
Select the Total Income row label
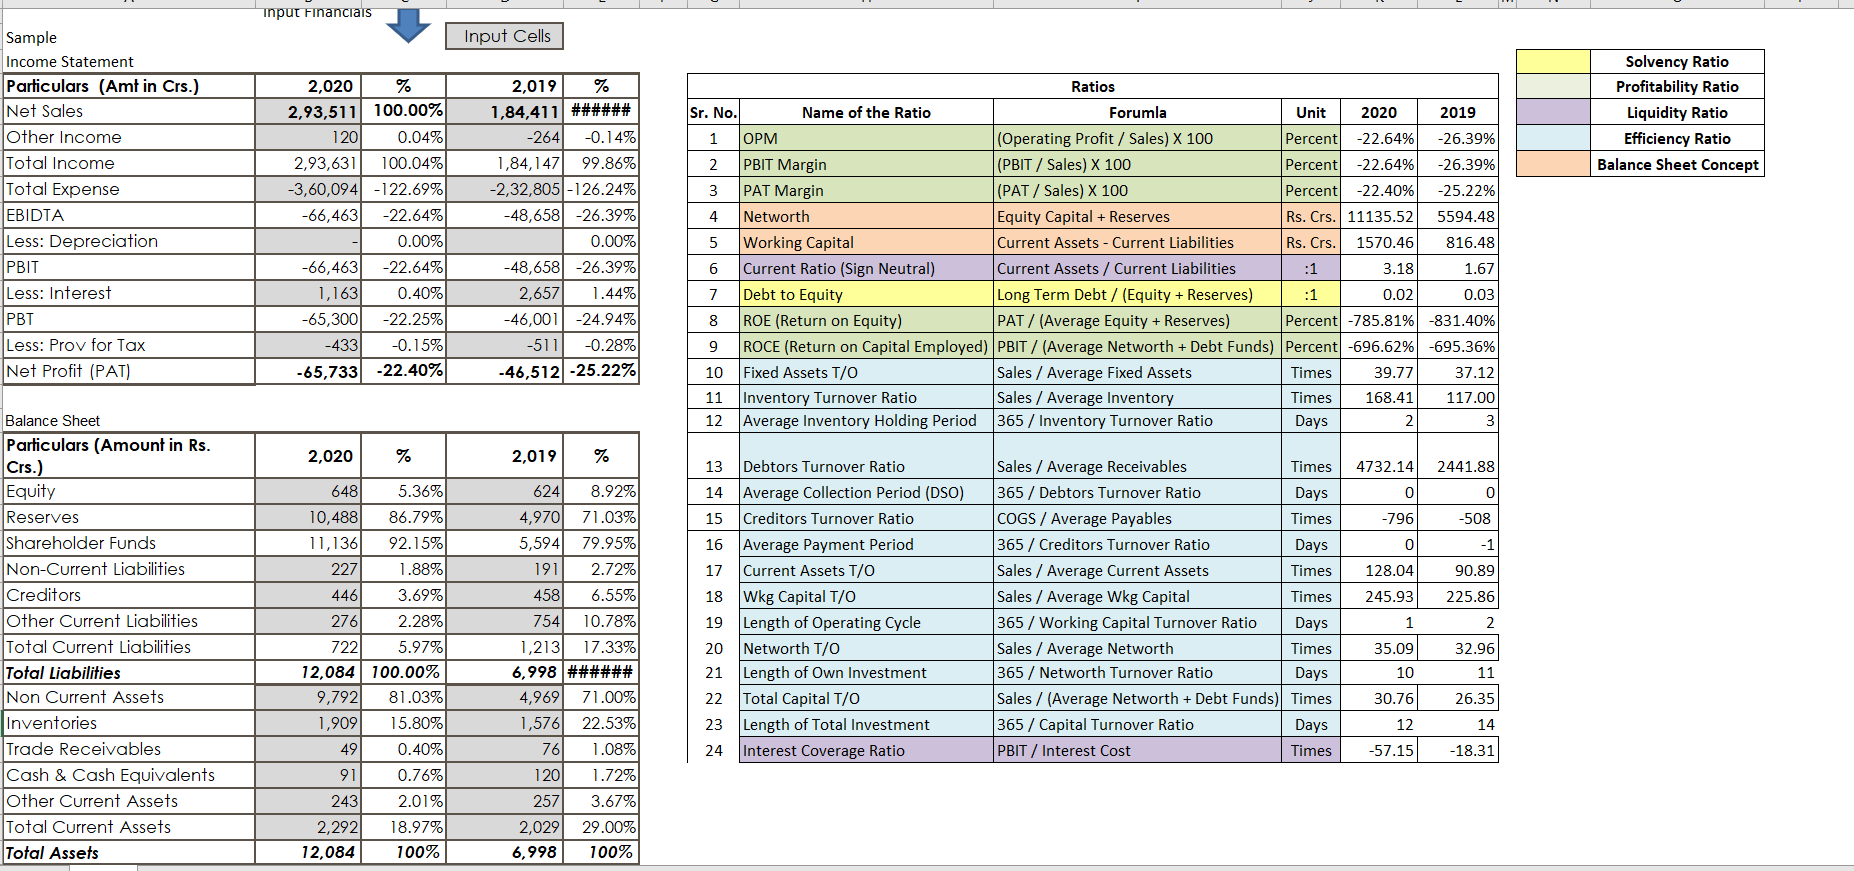click(x=129, y=163)
